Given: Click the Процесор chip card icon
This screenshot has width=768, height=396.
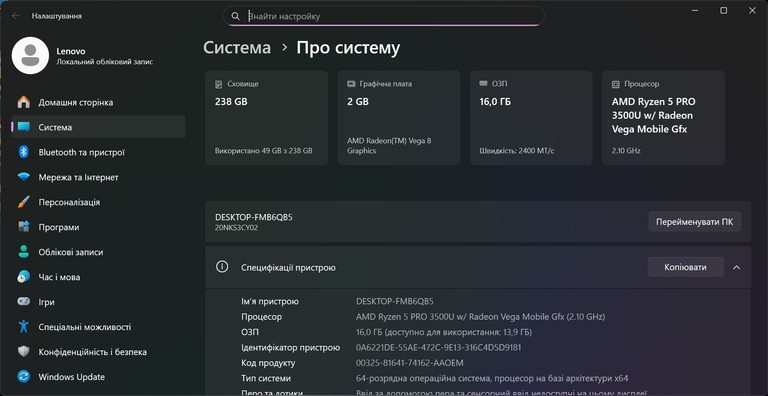Looking at the screenshot, I should [616, 84].
